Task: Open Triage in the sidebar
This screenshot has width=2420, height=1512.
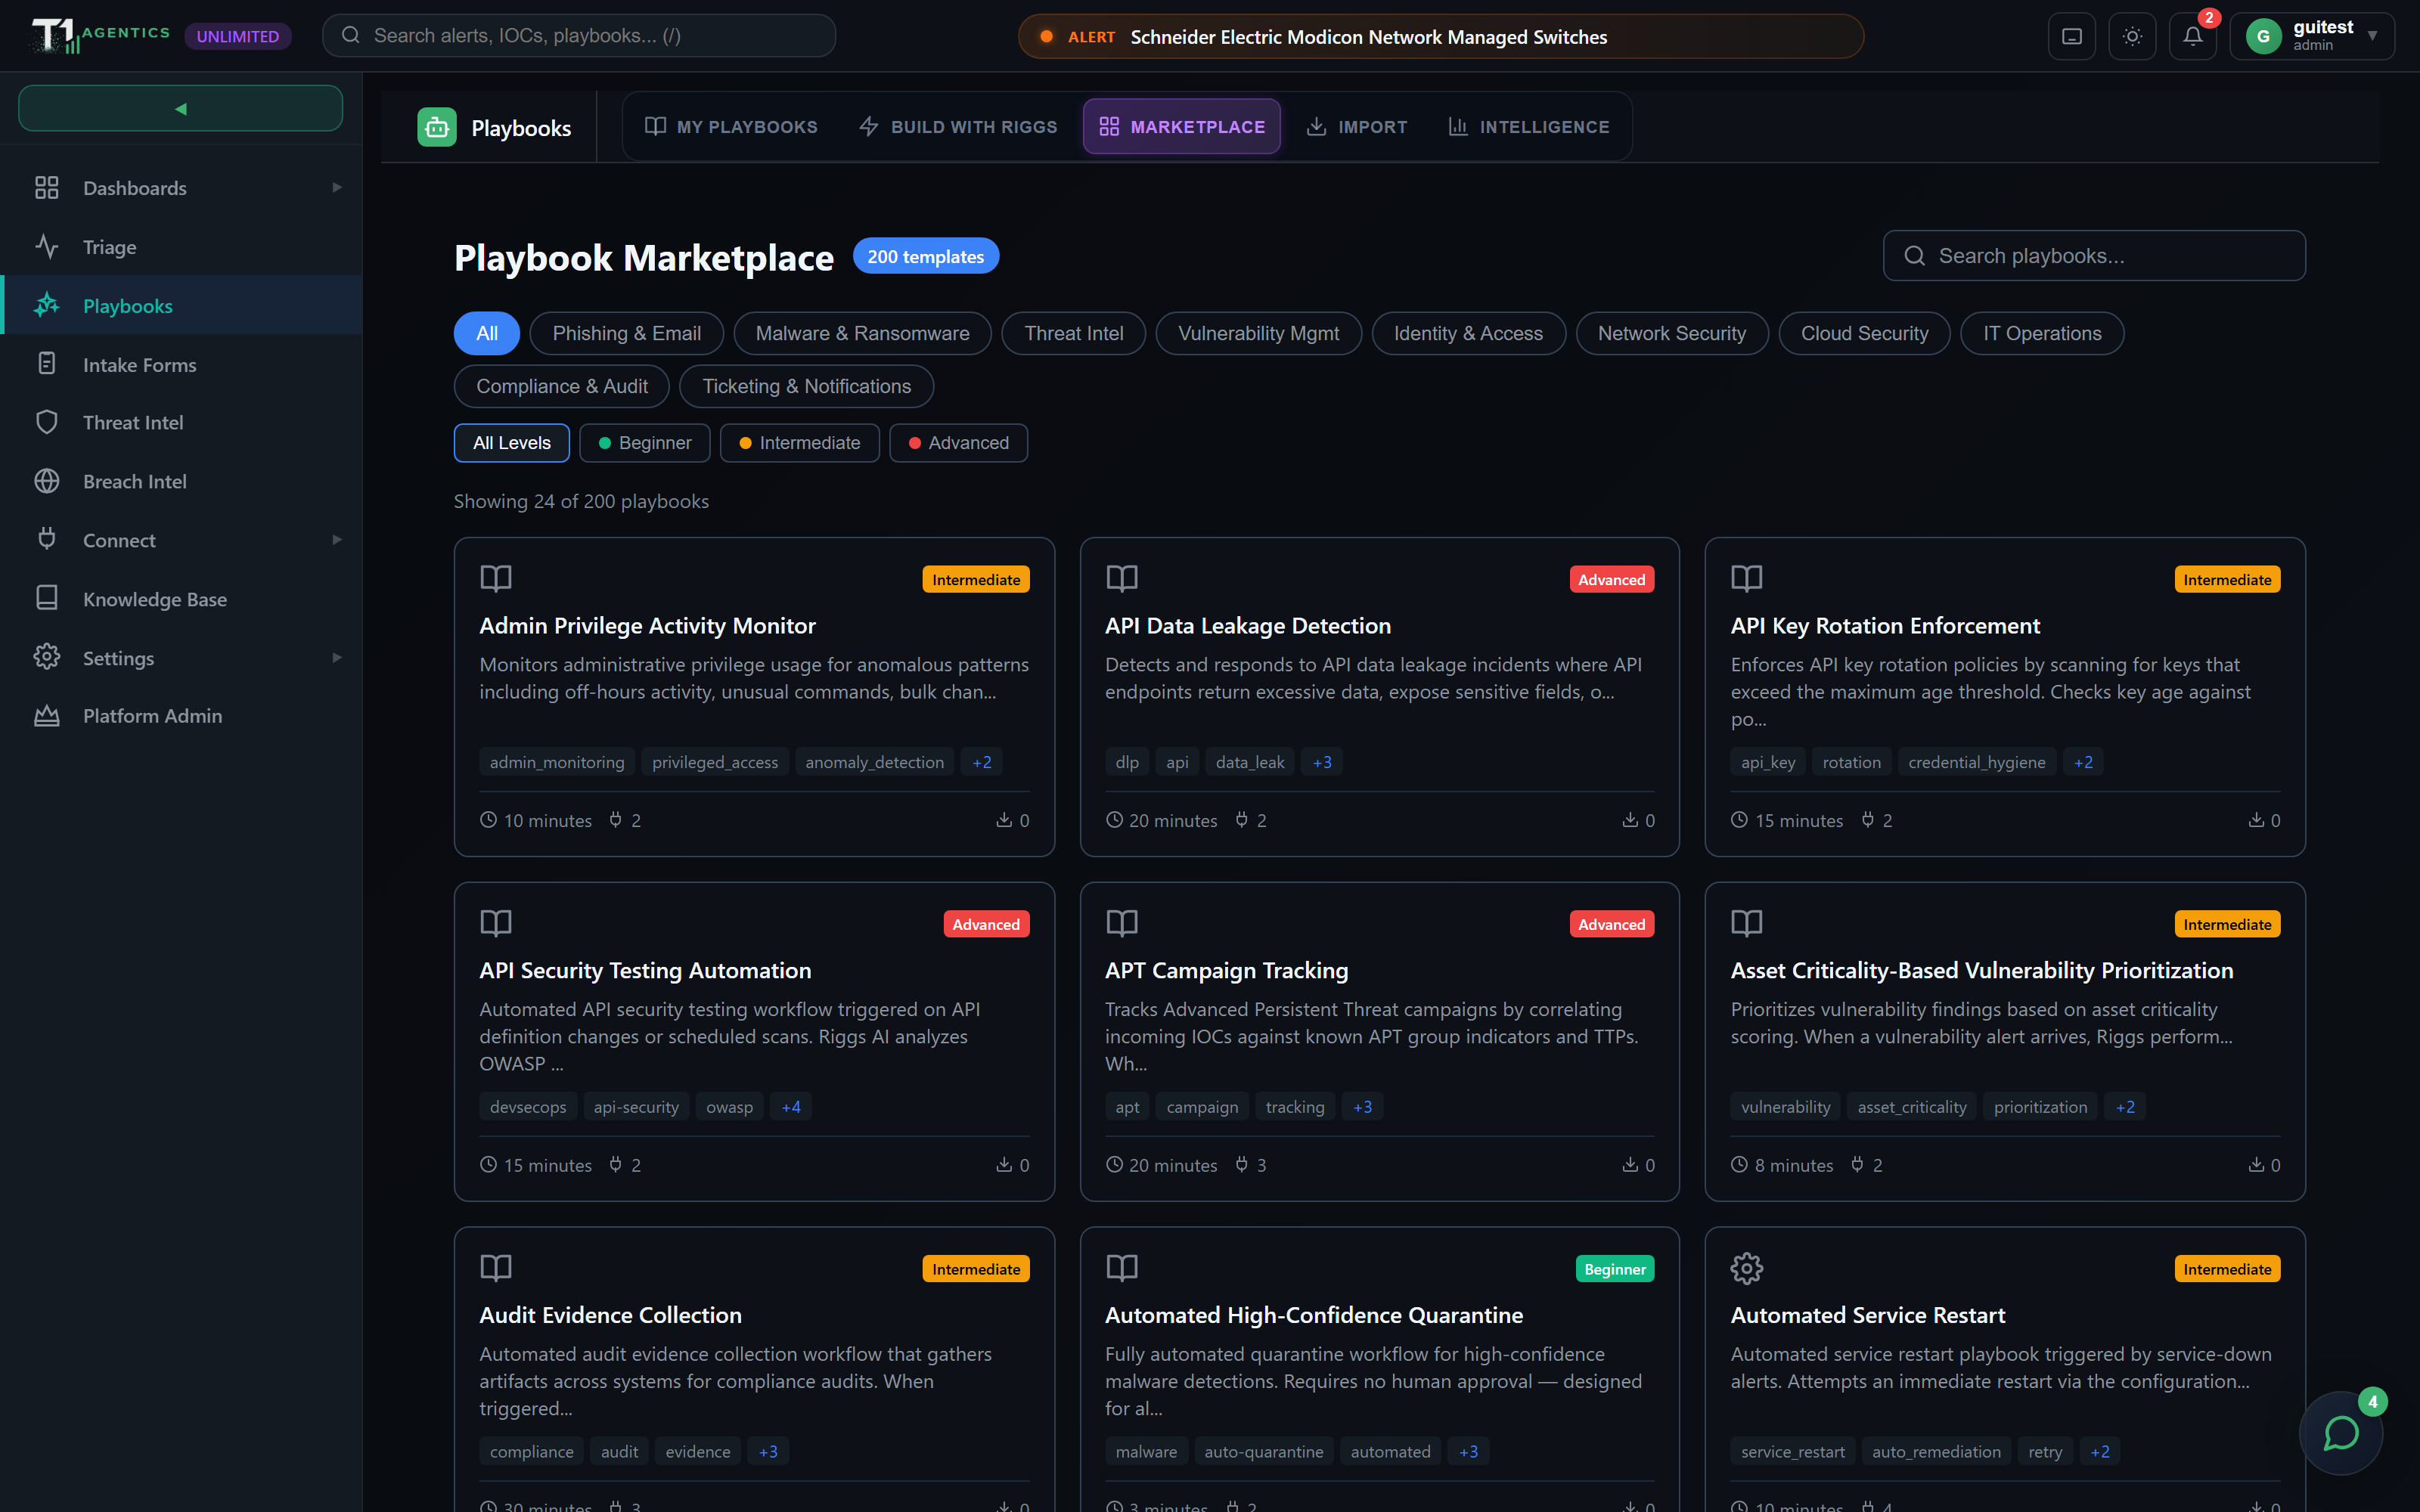Action: click(181, 247)
